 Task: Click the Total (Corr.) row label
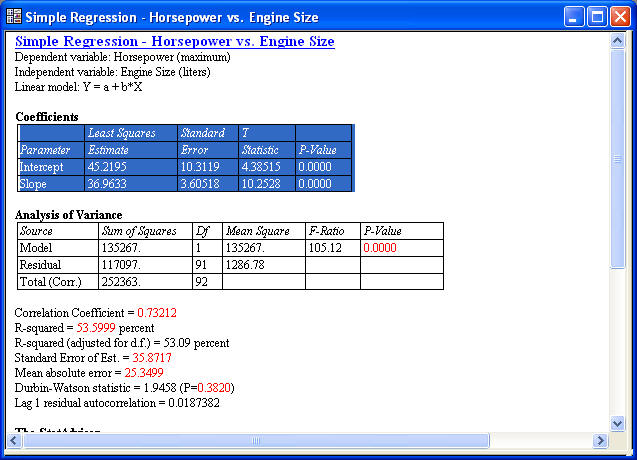pos(51,282)
